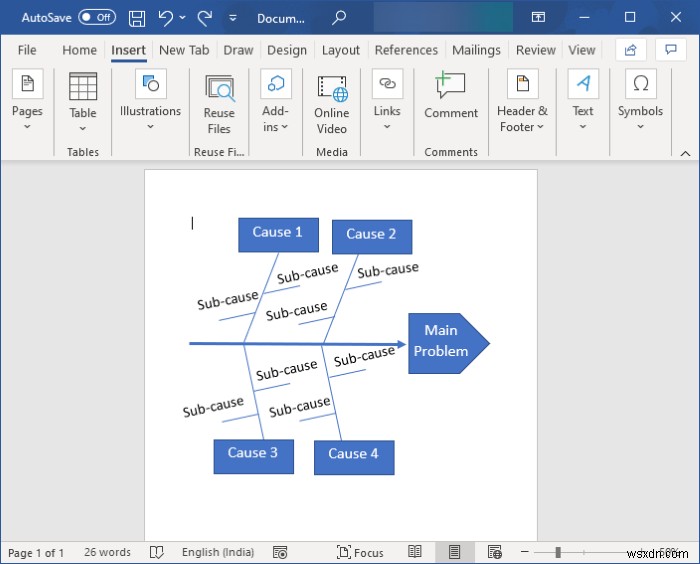Expand the Links dropdown arrow
The height and width of the screenshot is (564, 700).
point(387,127)
